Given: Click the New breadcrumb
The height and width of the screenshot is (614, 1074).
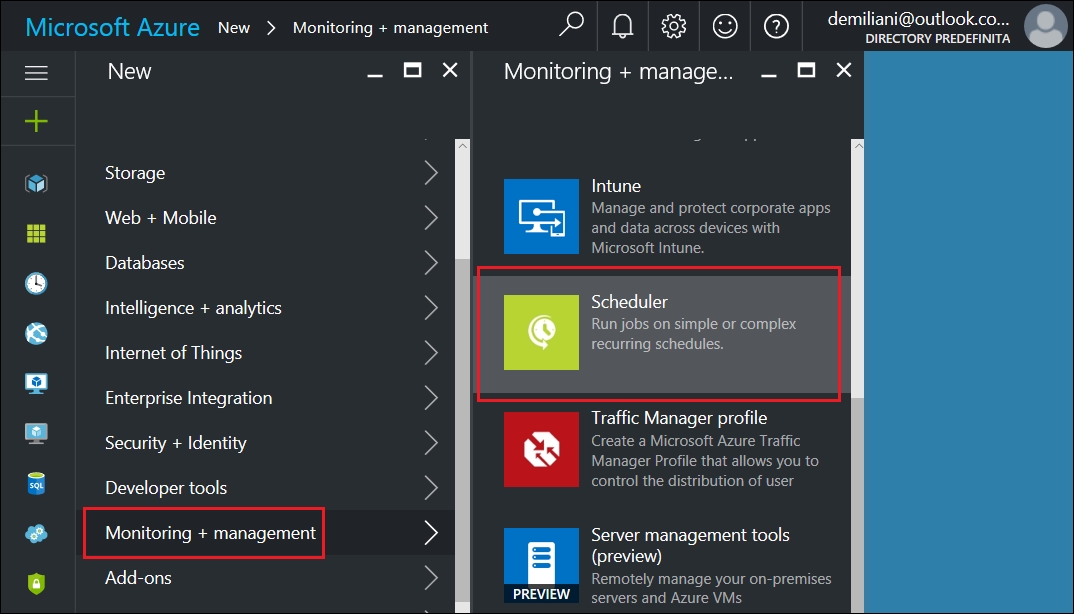Looking at the screenshot, I should (234, 27).
